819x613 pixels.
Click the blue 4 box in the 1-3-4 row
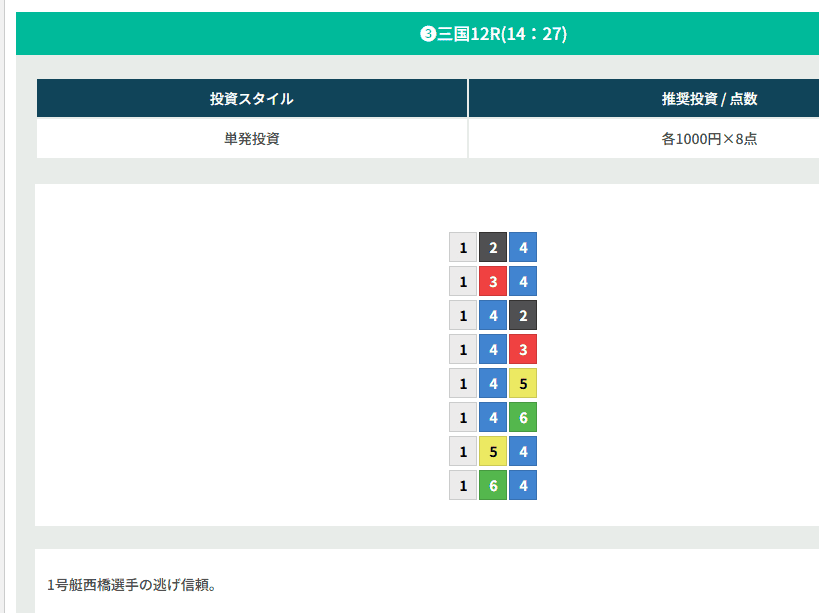click(523, 281)
